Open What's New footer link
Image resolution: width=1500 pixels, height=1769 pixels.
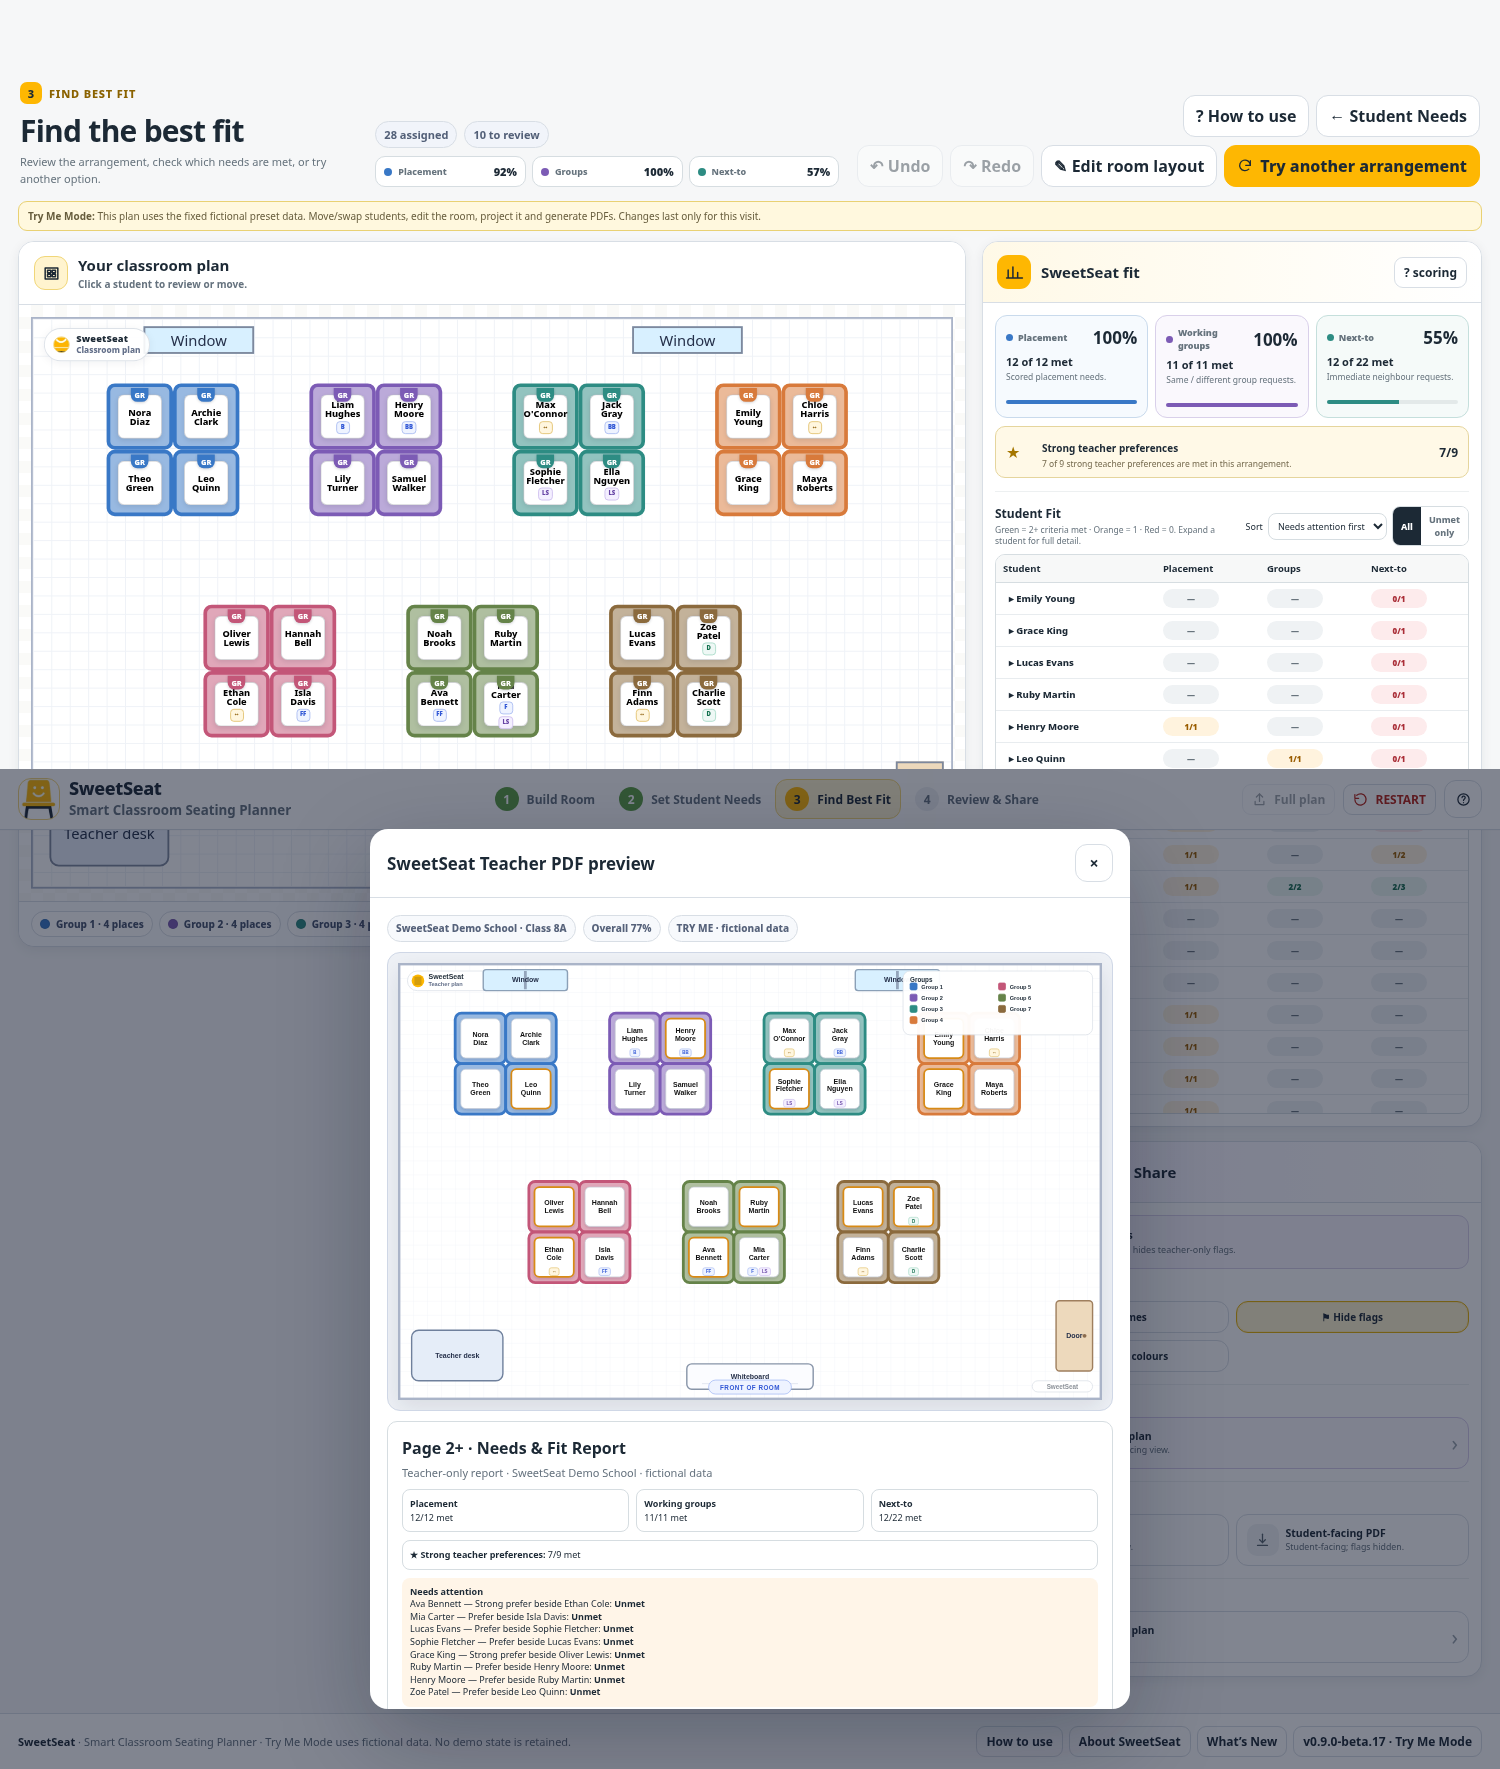(1241, 1741)
